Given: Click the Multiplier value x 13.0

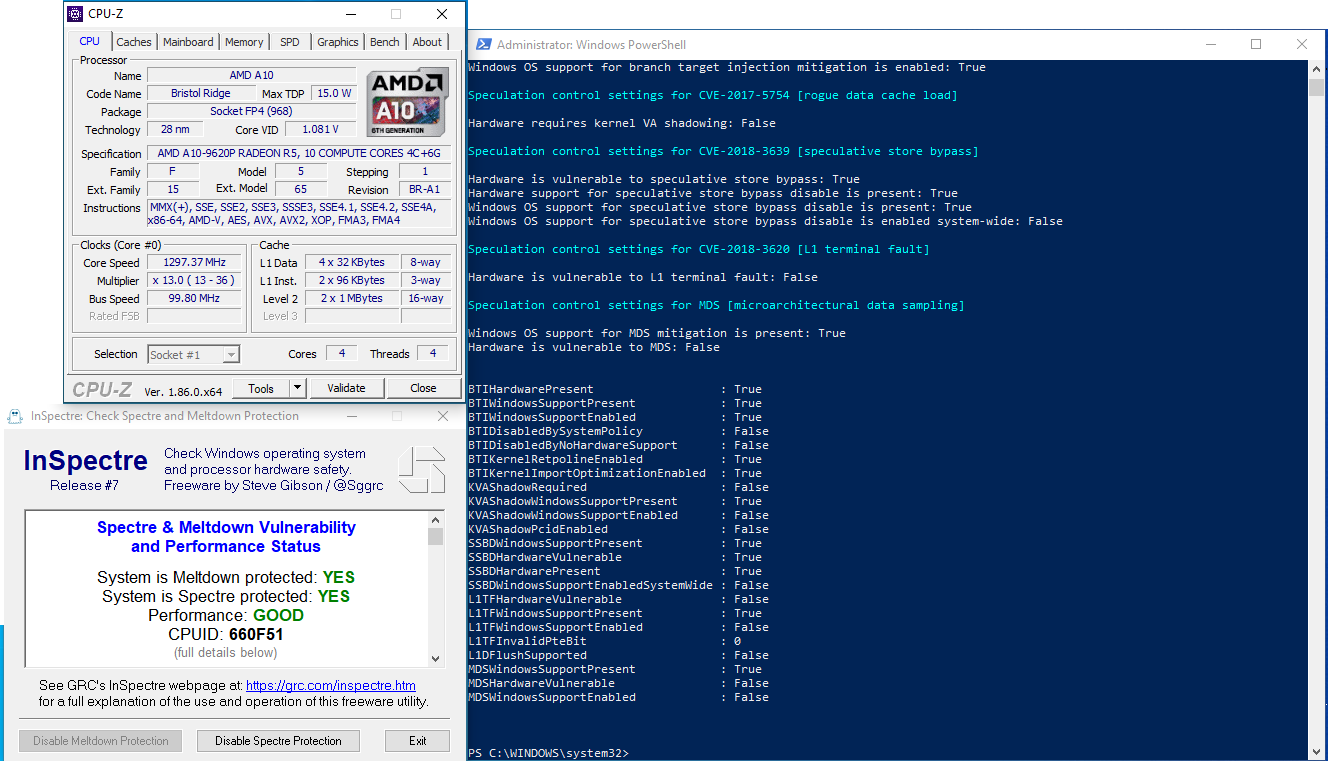Looking at the screenshot, I should click(x=194, y=281).
